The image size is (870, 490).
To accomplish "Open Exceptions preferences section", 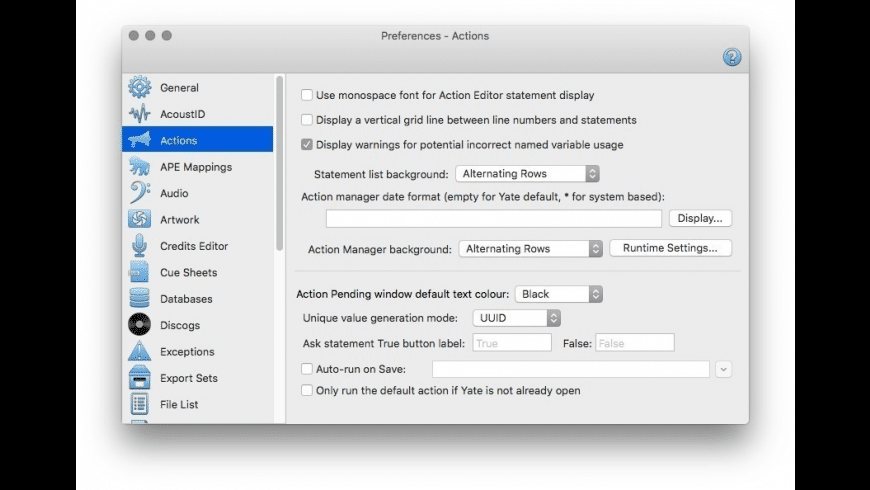I will (198, 351).
